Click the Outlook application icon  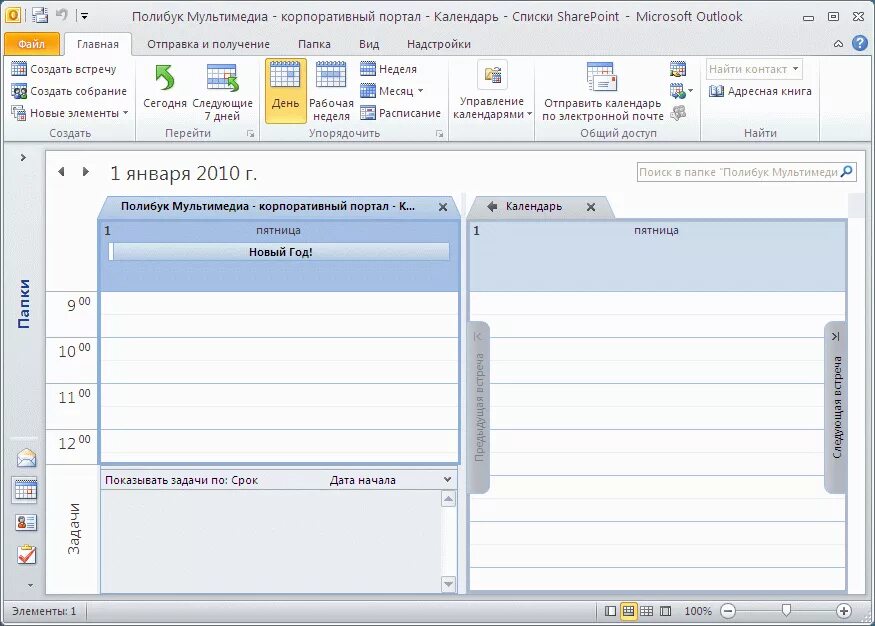click(12, 16)
